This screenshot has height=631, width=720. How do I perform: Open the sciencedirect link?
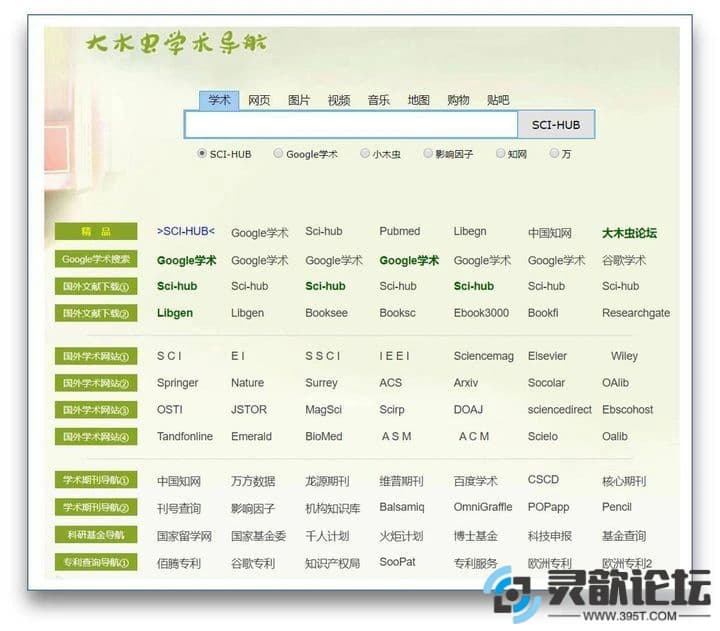(559, 409)
